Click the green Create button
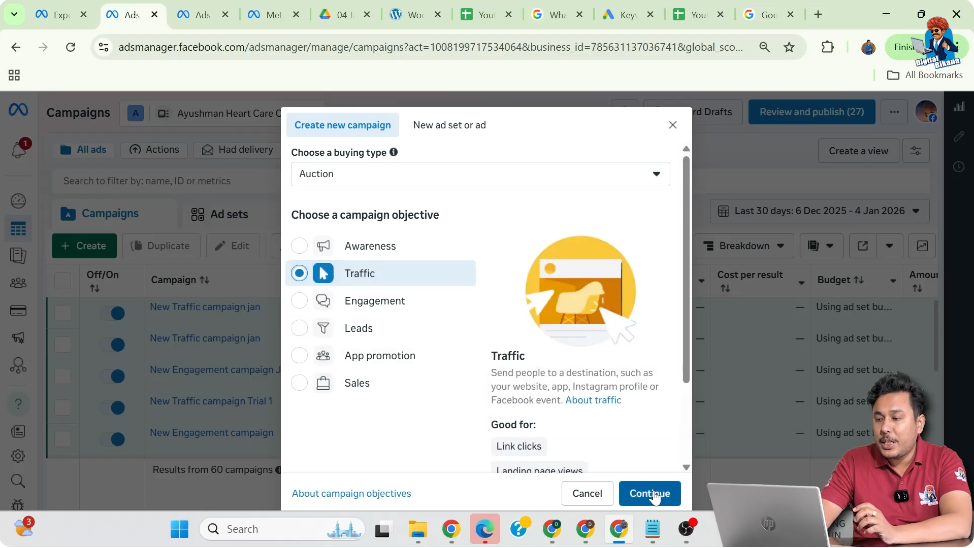This screenshot has width=974, height=548. pos(84,246)
